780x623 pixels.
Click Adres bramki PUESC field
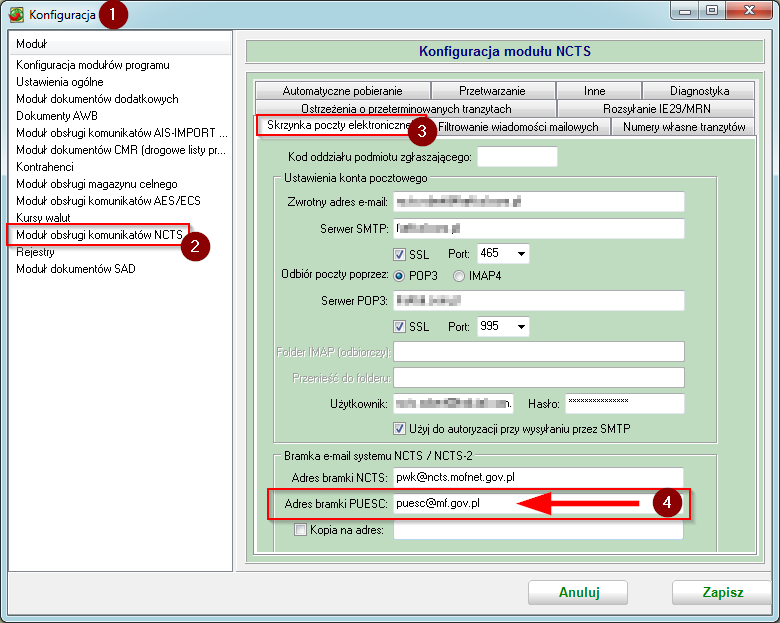tap(538, 504)
